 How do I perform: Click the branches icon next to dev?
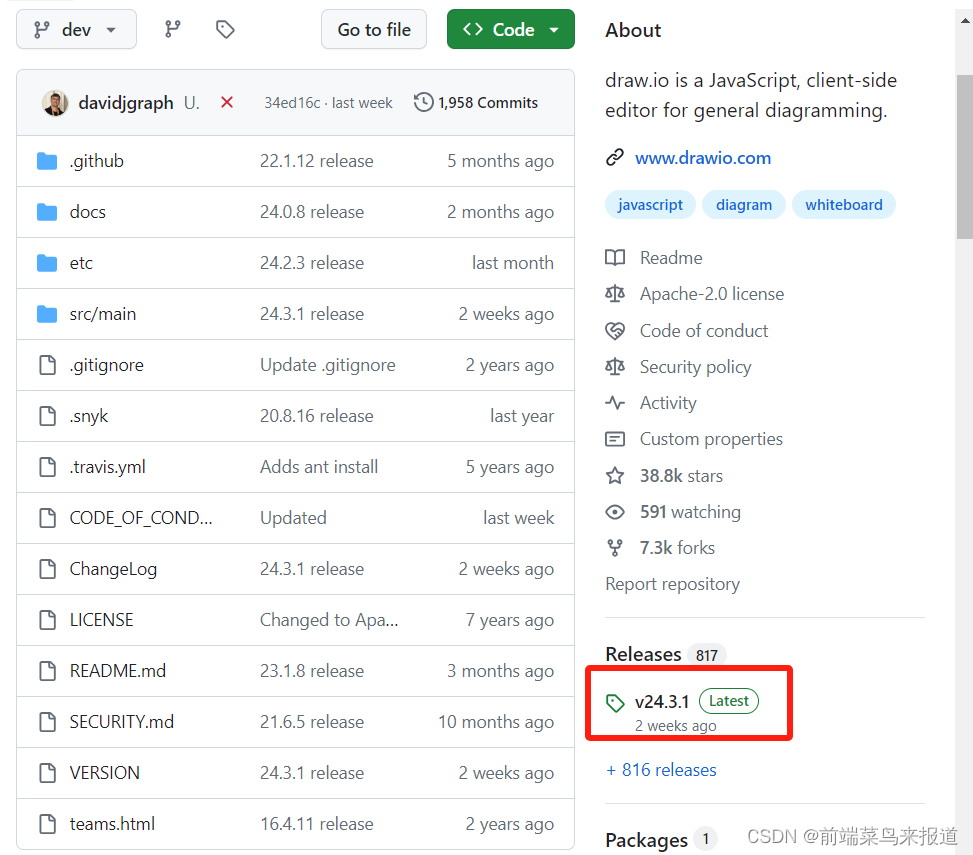click(x=173, y=29)
